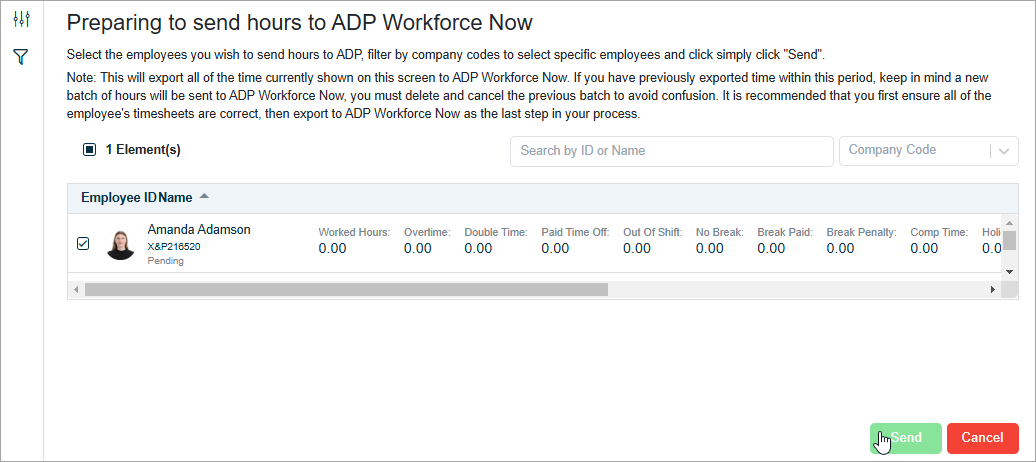The width and height of the screenshot is (1036, 462).
Task: Click the Employee ID column header
Action: tap(119, 197)
